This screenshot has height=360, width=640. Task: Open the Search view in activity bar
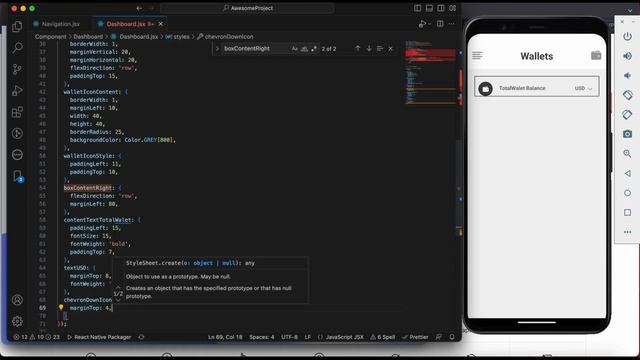click(17, 48)
